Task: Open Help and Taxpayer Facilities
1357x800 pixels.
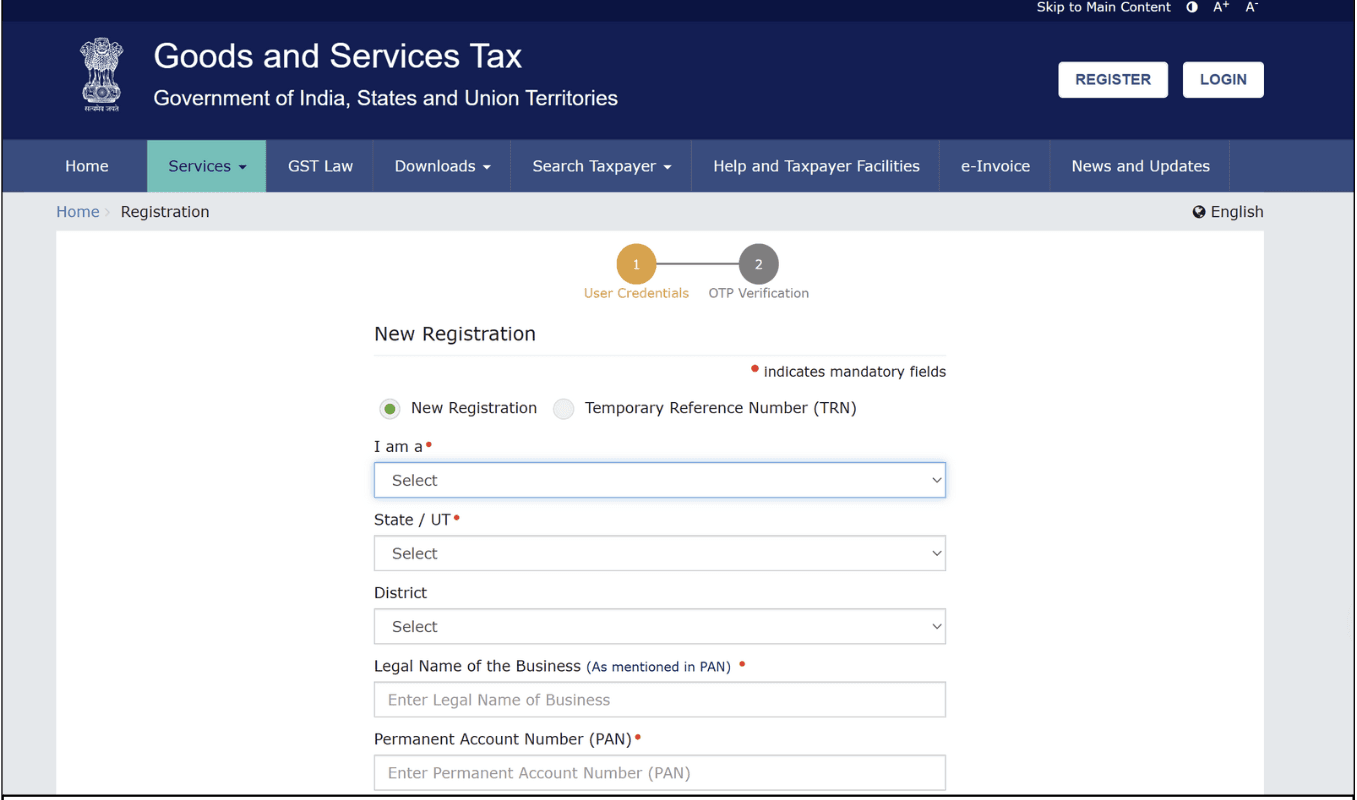Action: [816, 166]
